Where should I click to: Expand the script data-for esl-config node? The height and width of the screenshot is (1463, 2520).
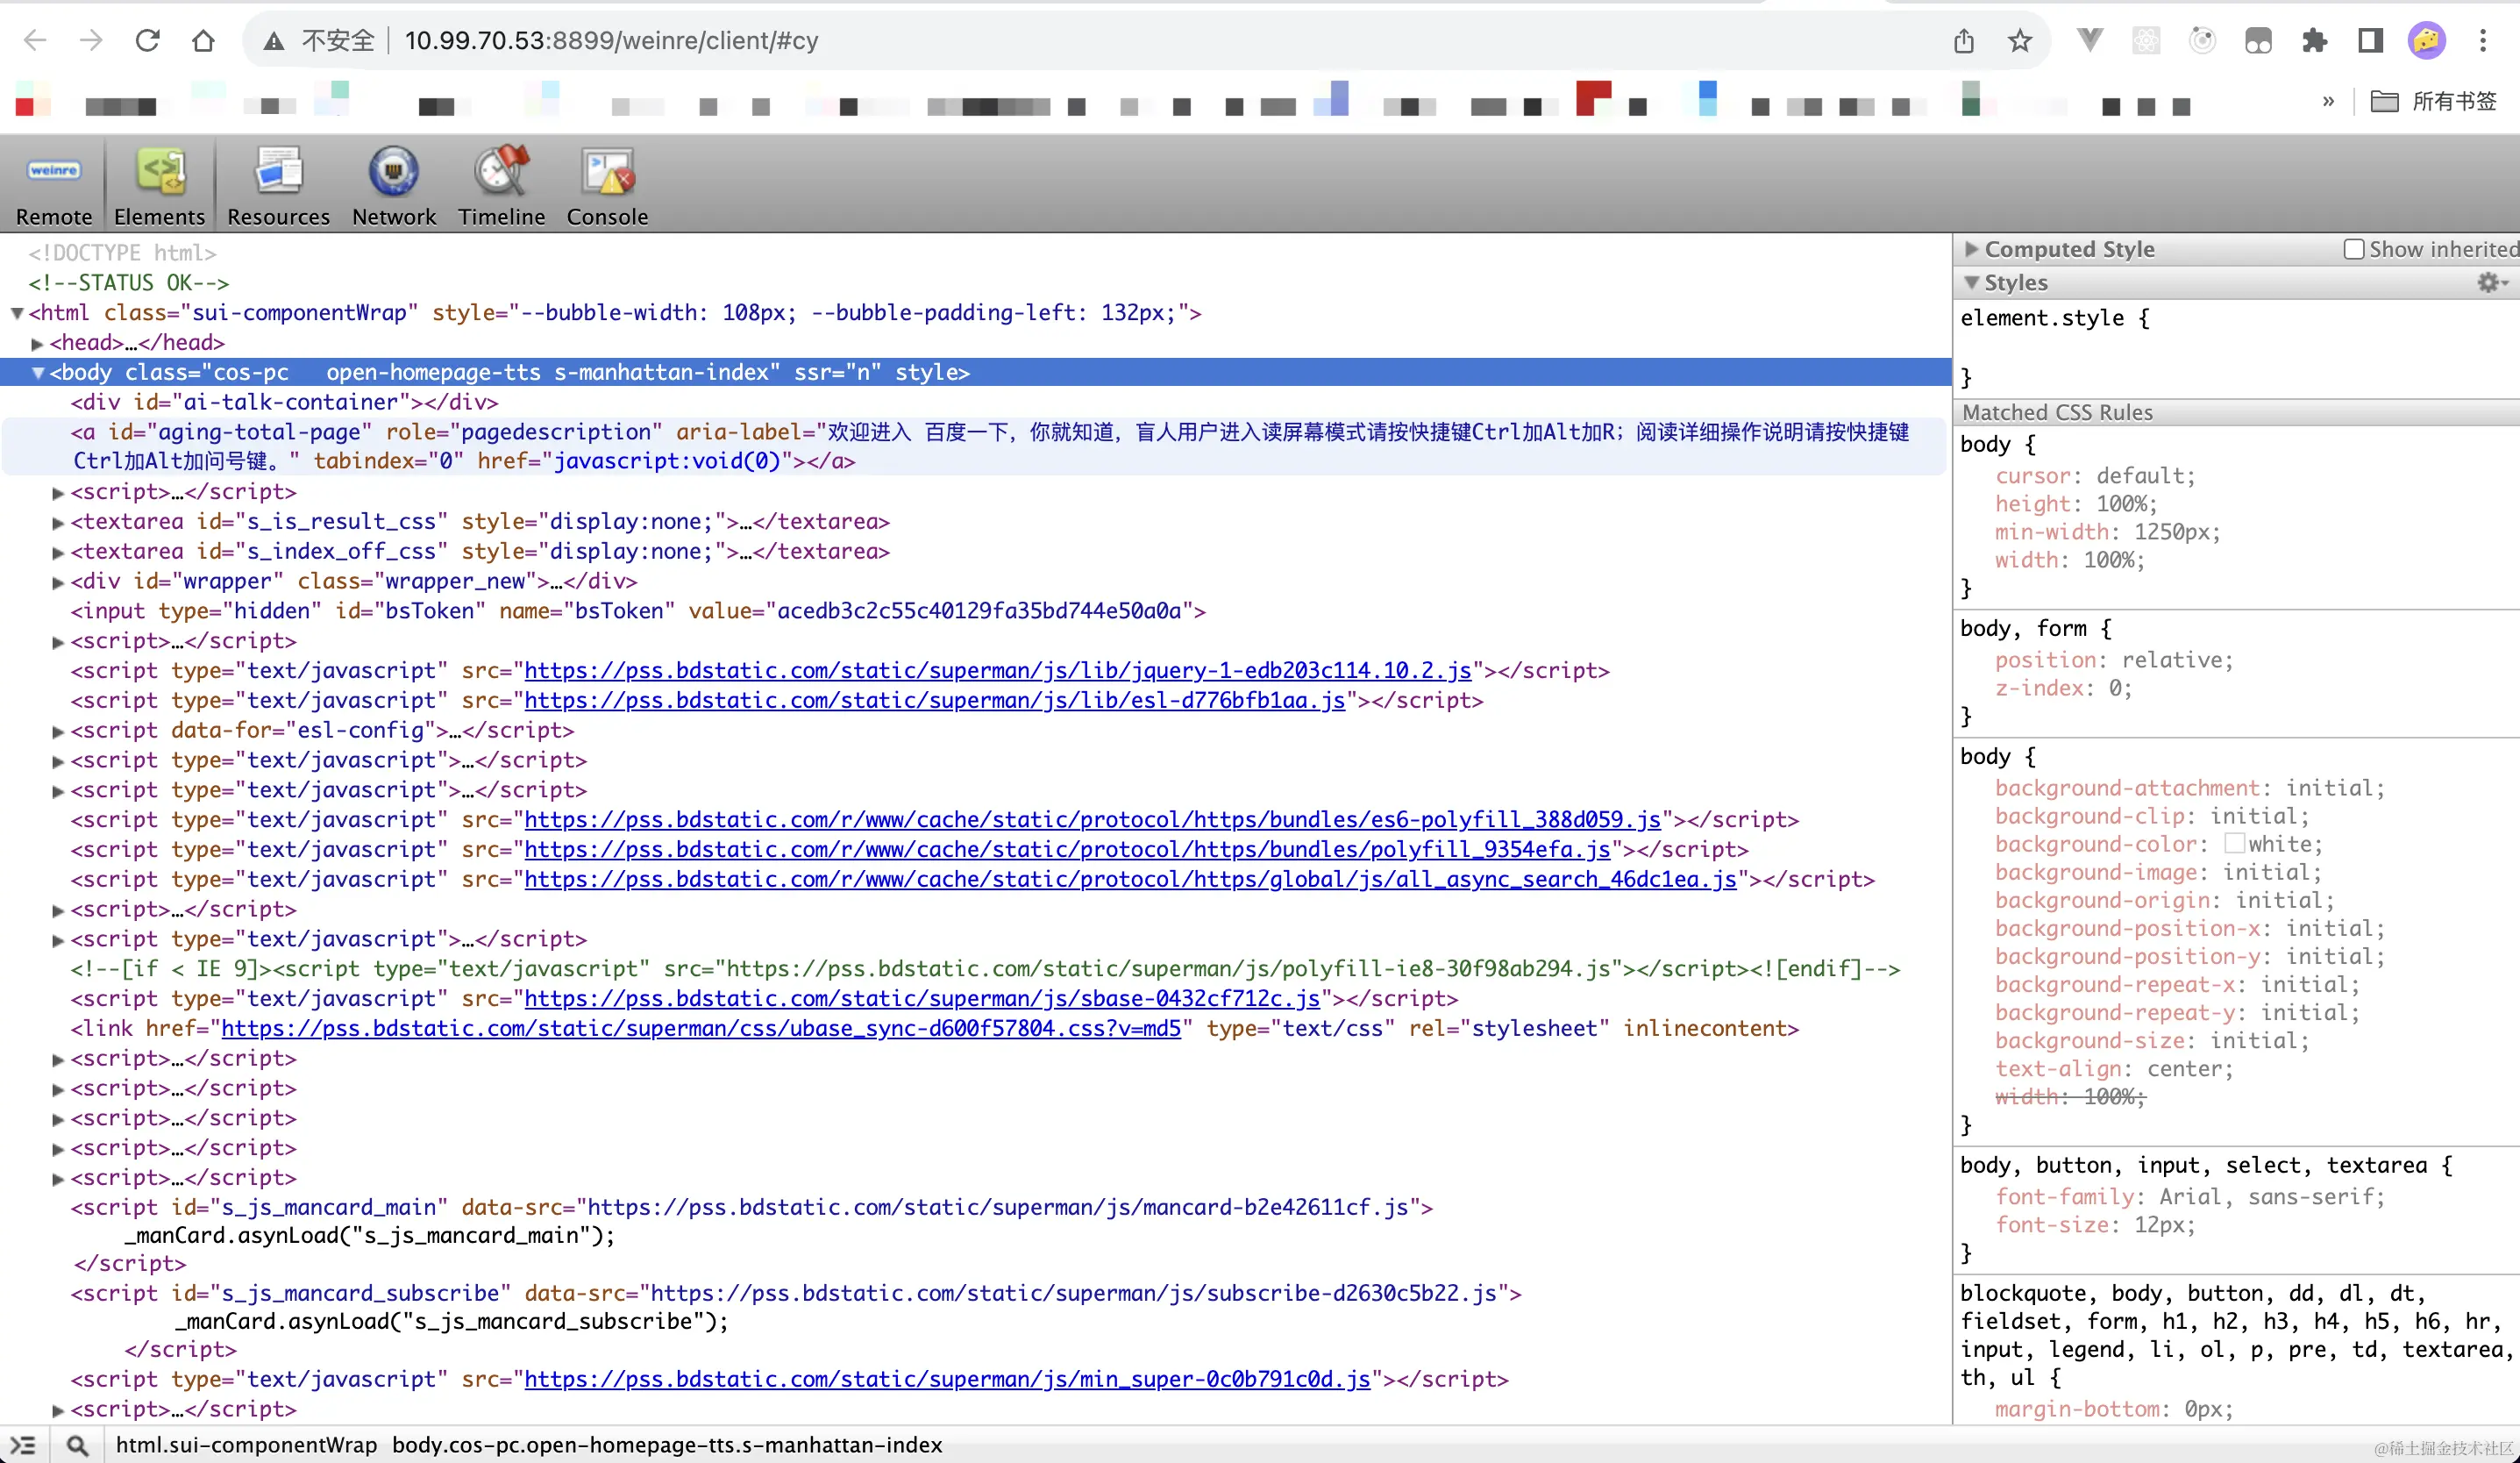pos(58,731)
